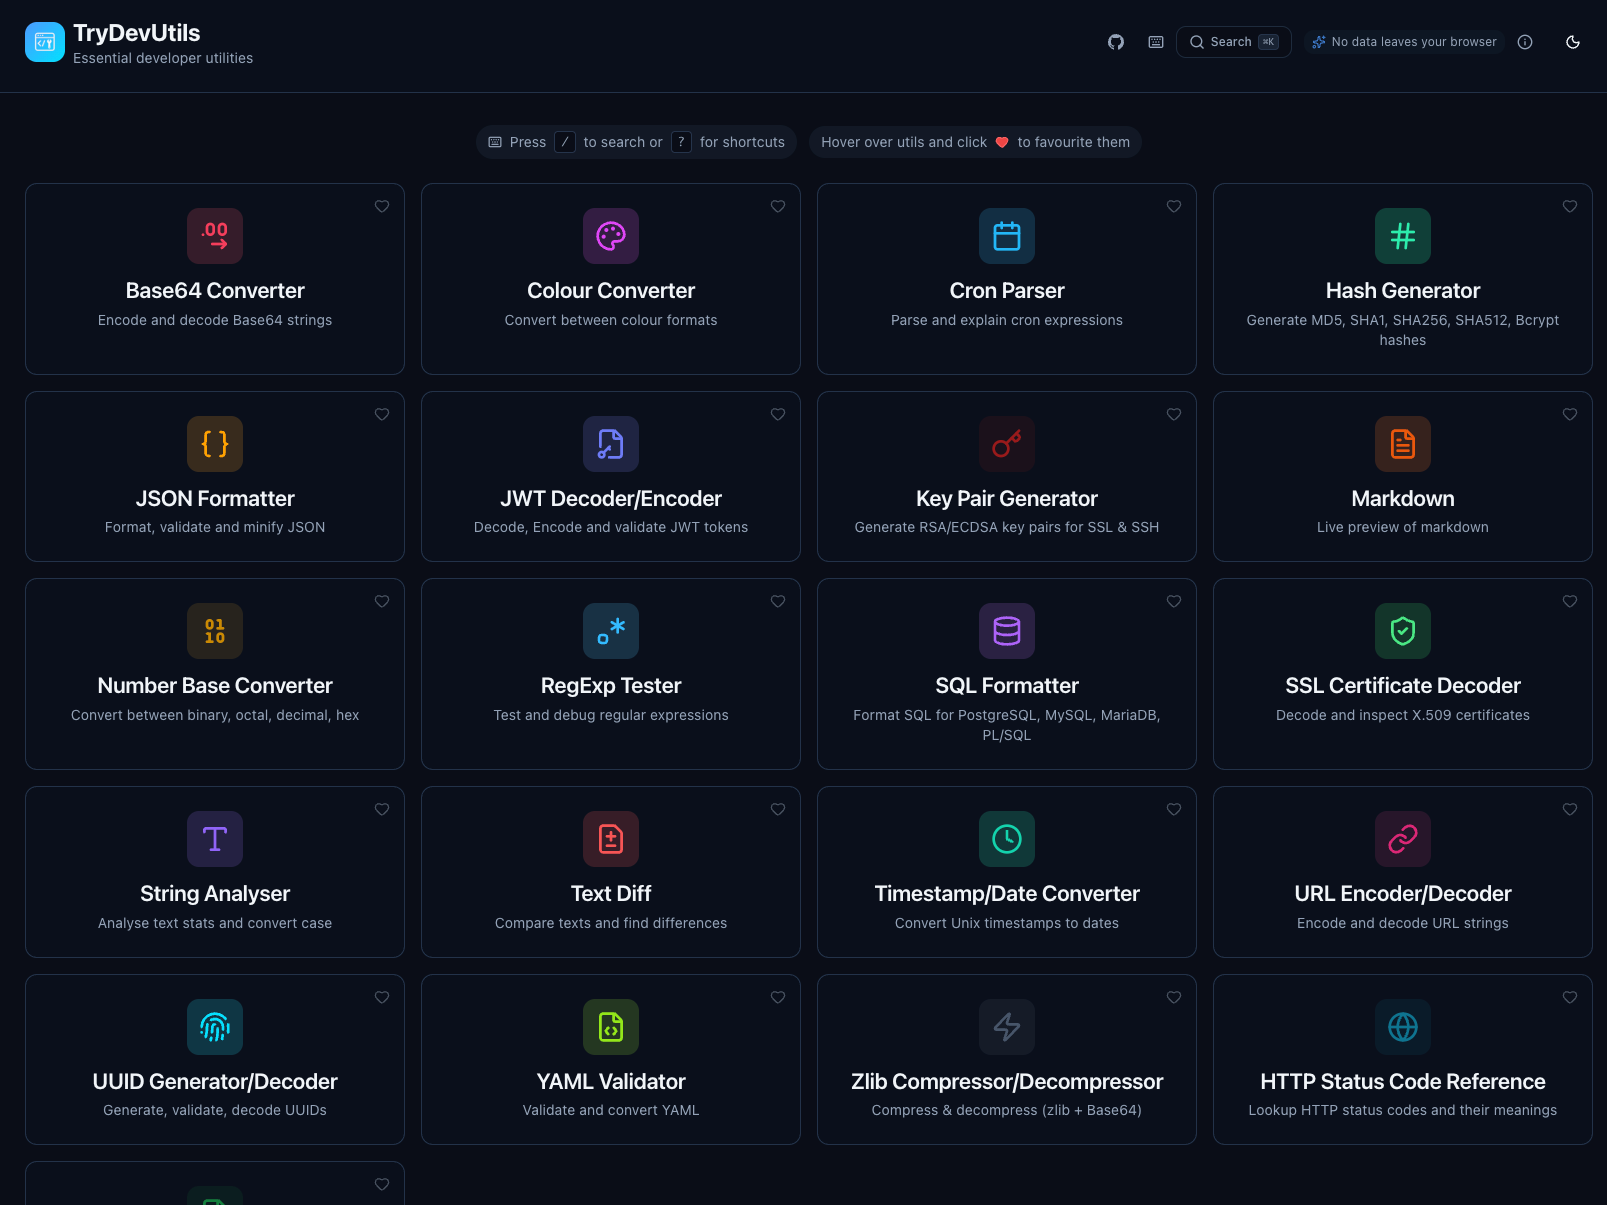Open the Text Diff title link

coord(611,894)
